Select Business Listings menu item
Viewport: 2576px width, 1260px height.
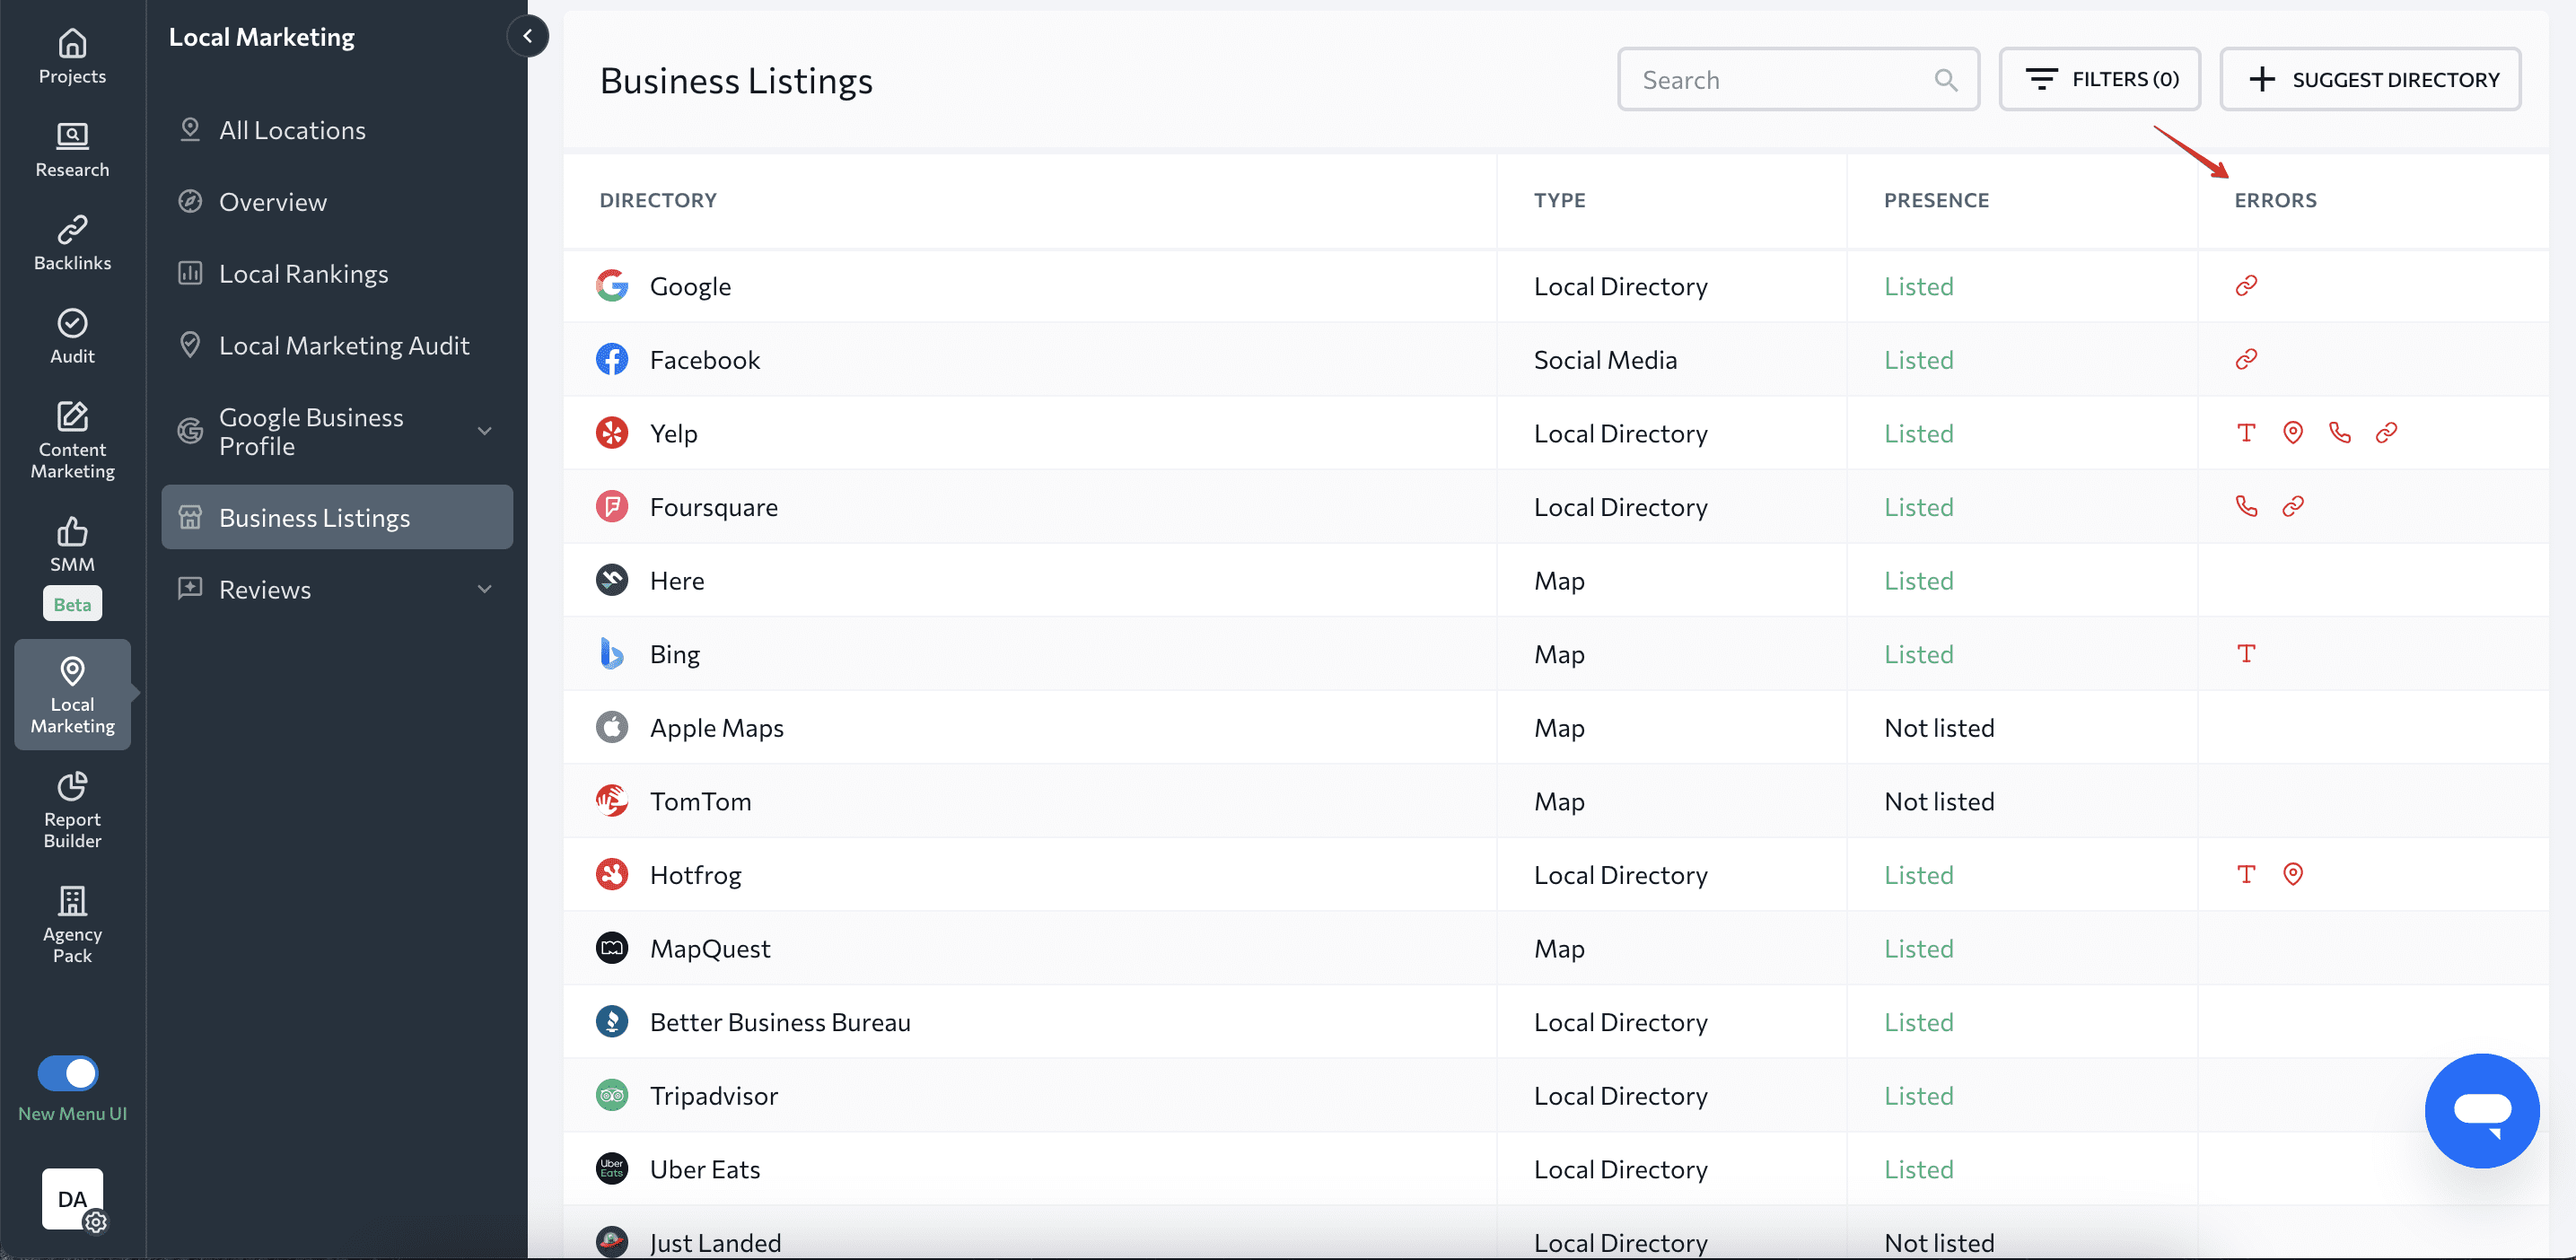[x=337, y=517]
